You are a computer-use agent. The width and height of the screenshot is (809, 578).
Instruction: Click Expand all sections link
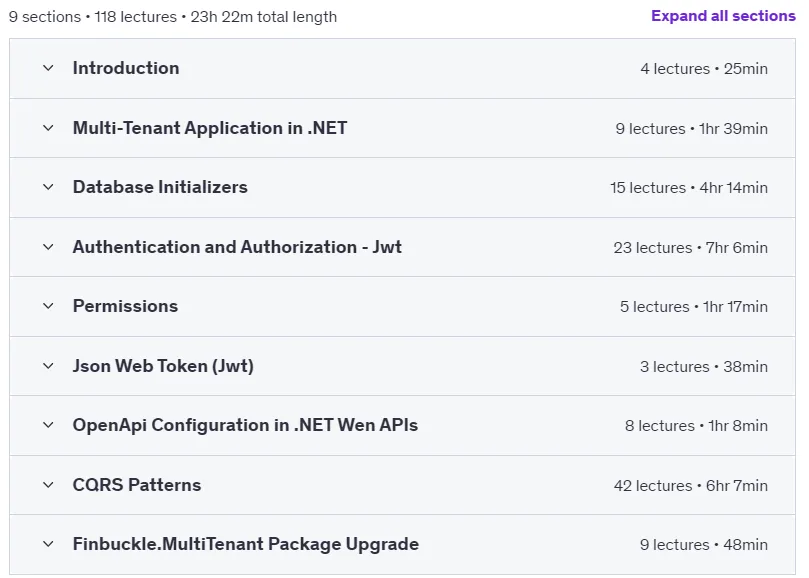point(723,16)
